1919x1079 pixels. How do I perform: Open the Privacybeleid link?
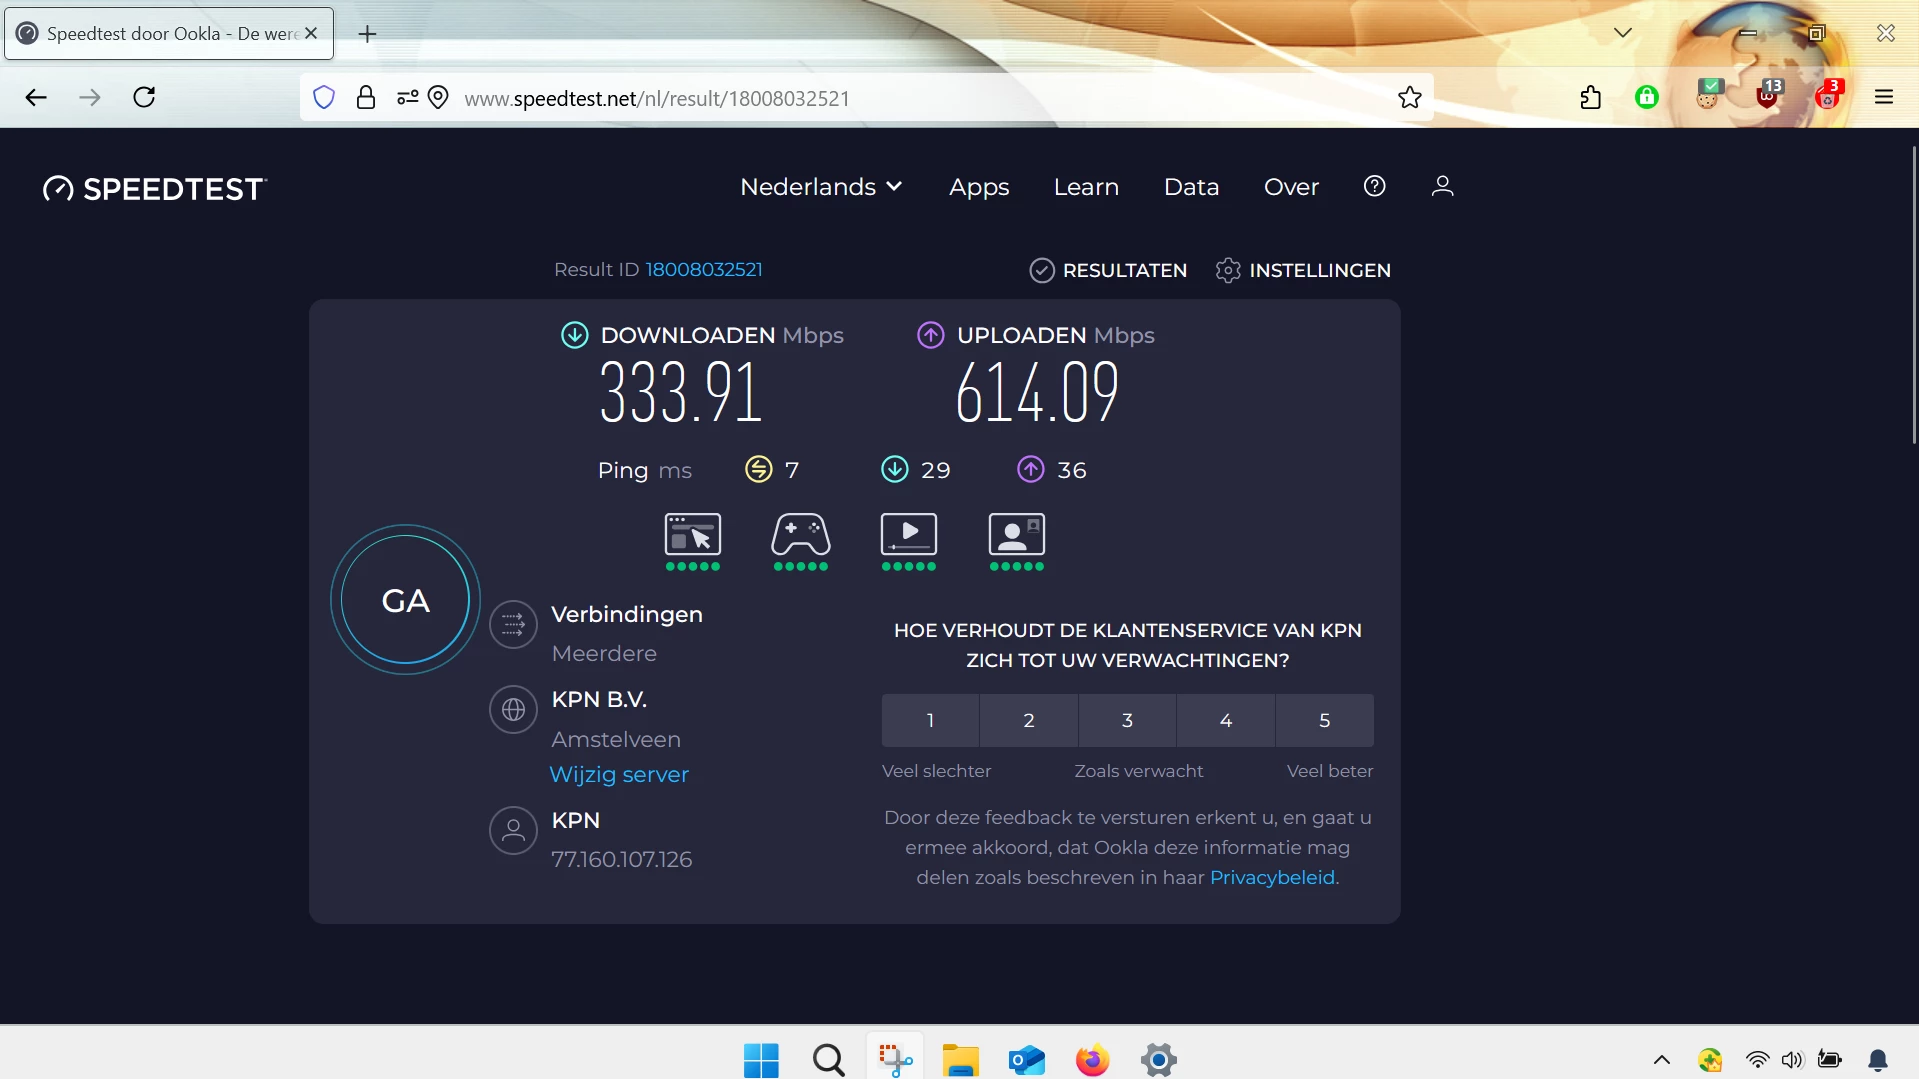(1272, 877)
